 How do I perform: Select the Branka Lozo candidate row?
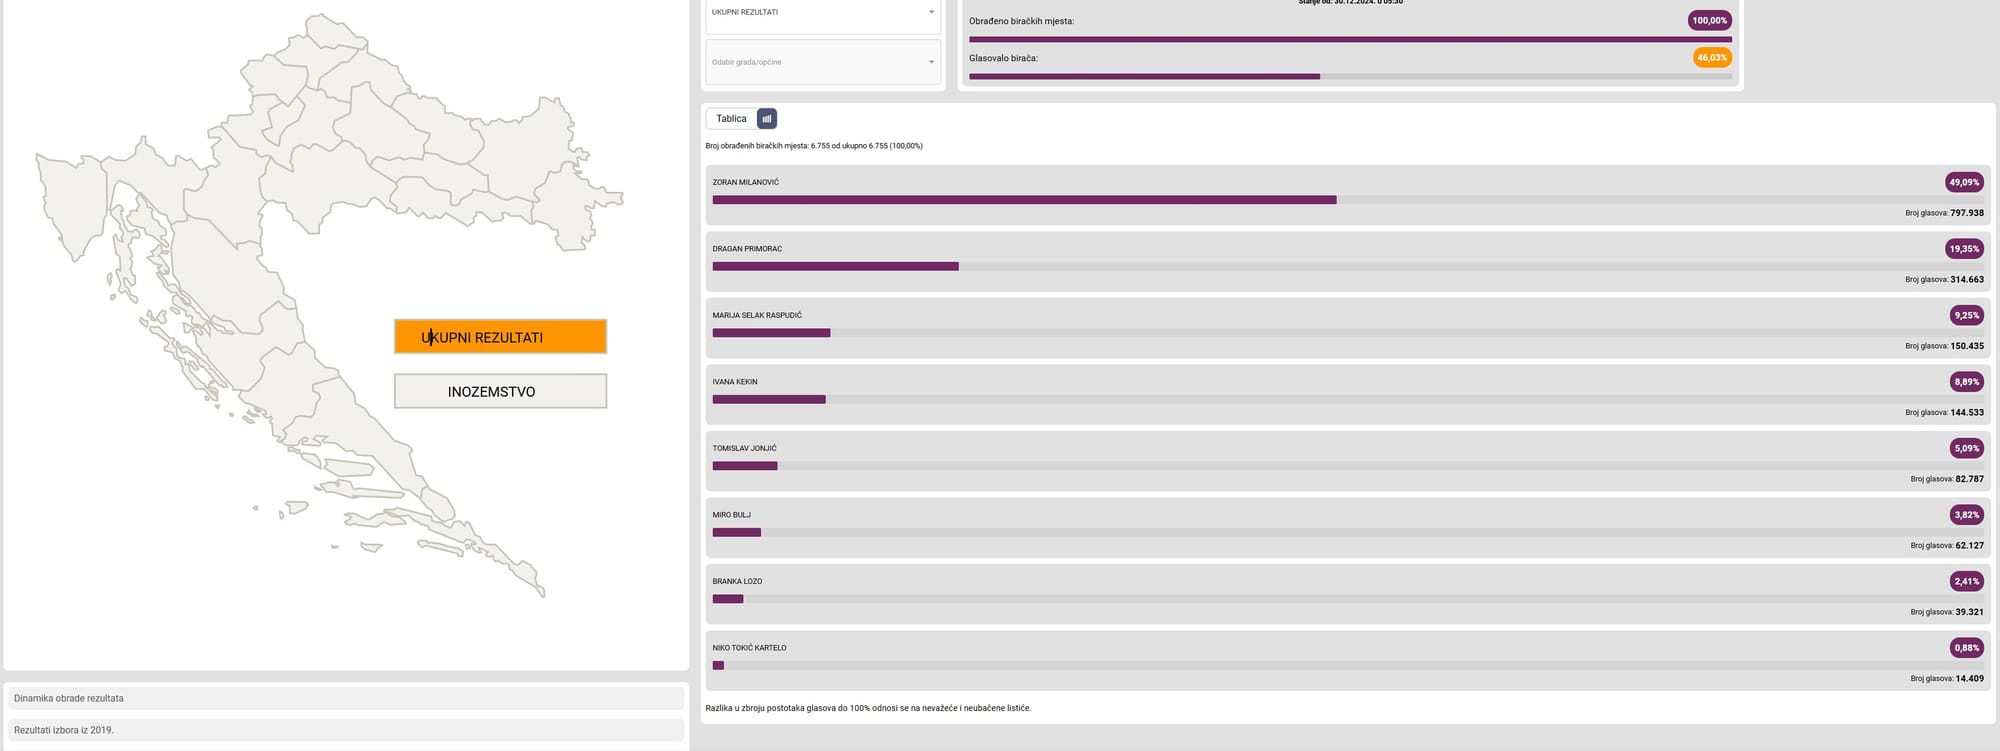[x=1347, y=595]
